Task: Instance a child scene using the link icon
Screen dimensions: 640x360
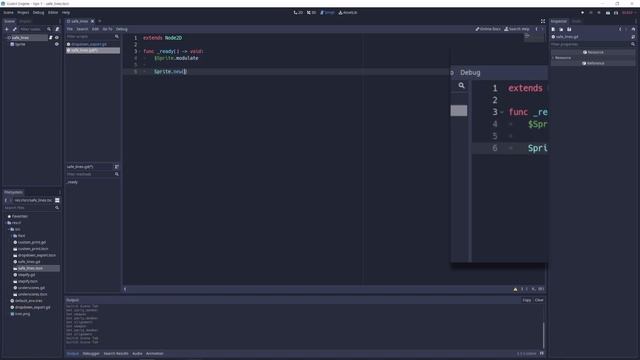Action: (15, 29)
